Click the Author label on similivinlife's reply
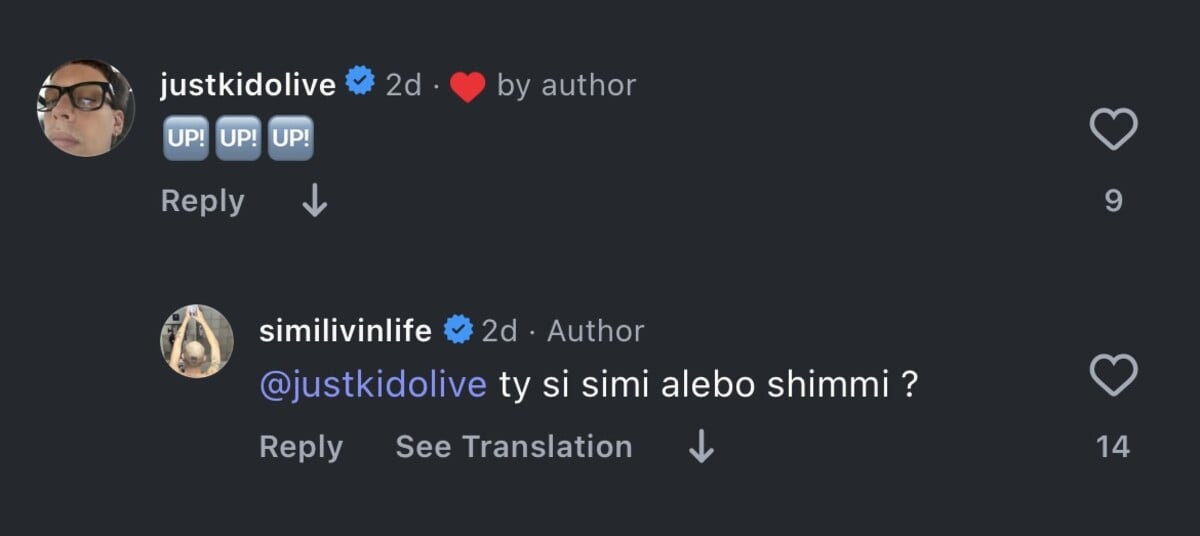Screen dimensions: 1200x536 [595, 331]
